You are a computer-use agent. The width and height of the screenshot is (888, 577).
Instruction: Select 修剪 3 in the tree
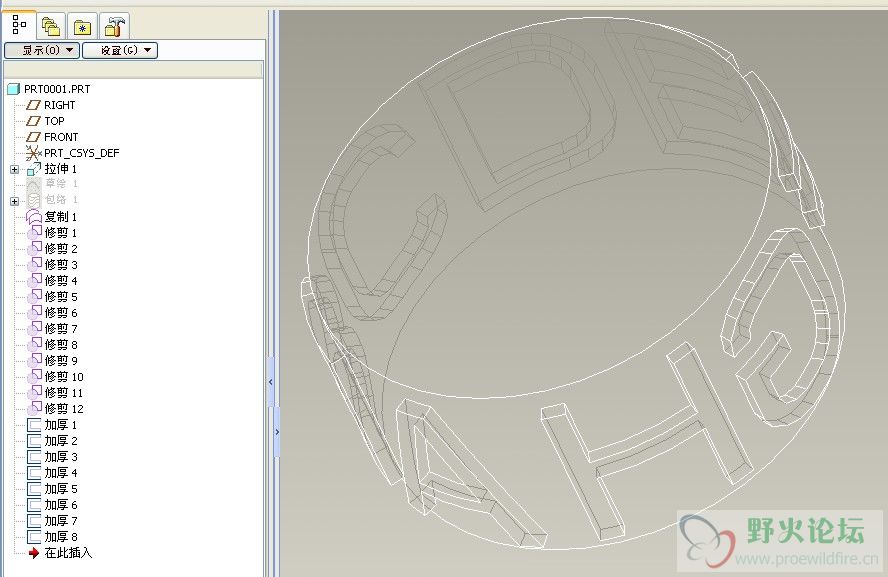[61, 264]
